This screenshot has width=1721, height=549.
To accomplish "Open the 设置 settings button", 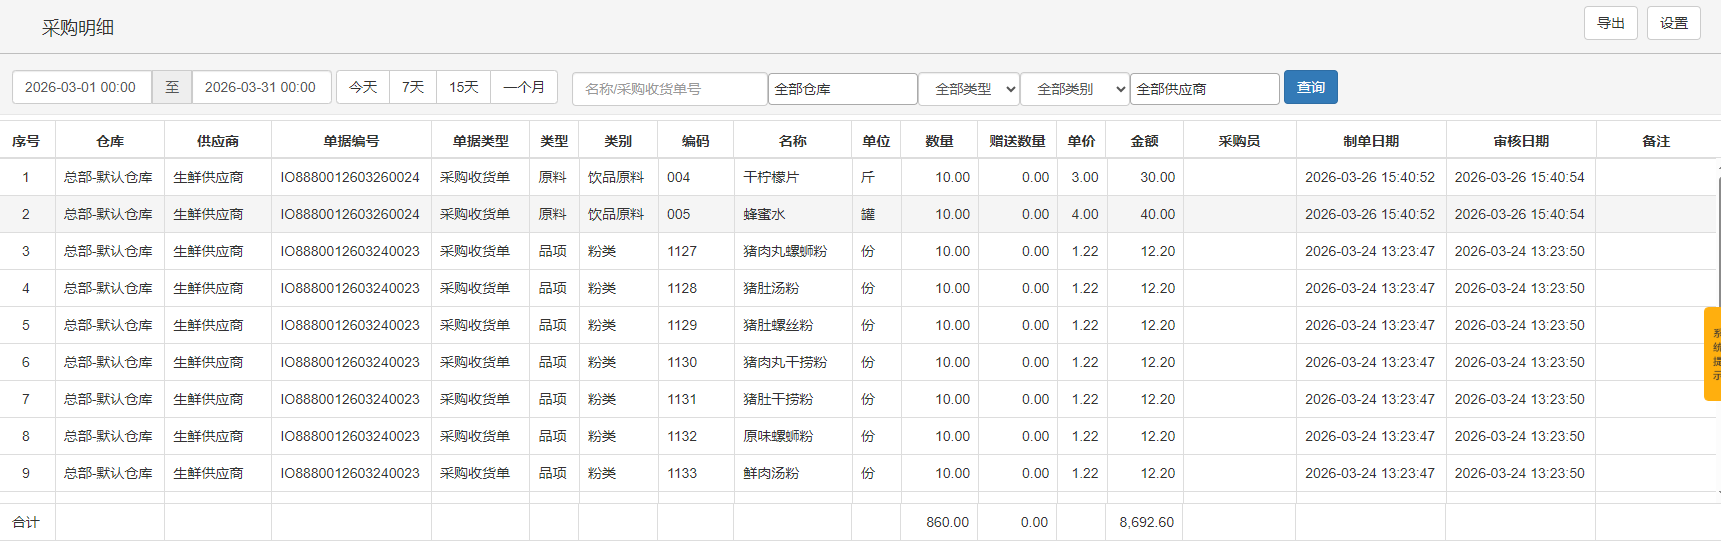I will (1673, 23).
